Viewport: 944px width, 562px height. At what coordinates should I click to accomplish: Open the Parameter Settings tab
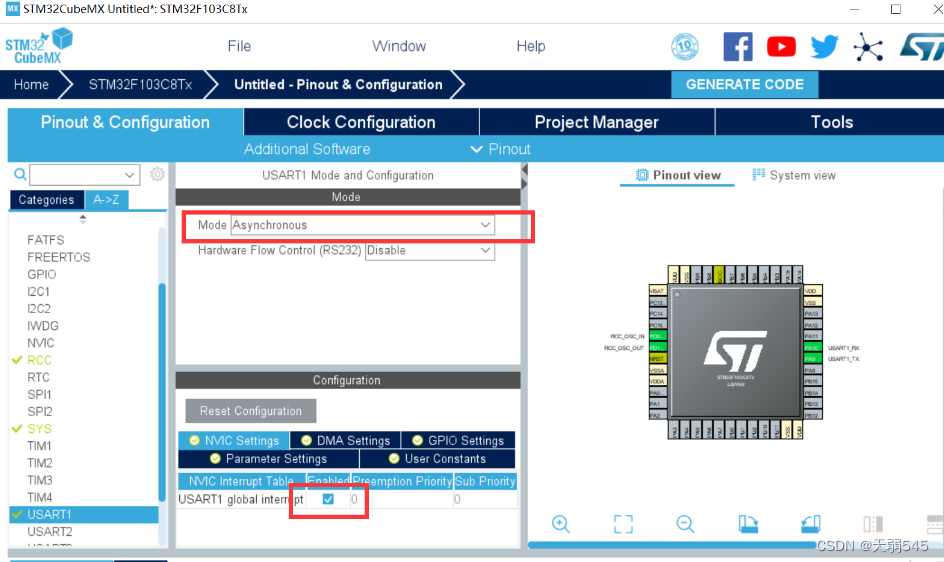click(269, 458)
